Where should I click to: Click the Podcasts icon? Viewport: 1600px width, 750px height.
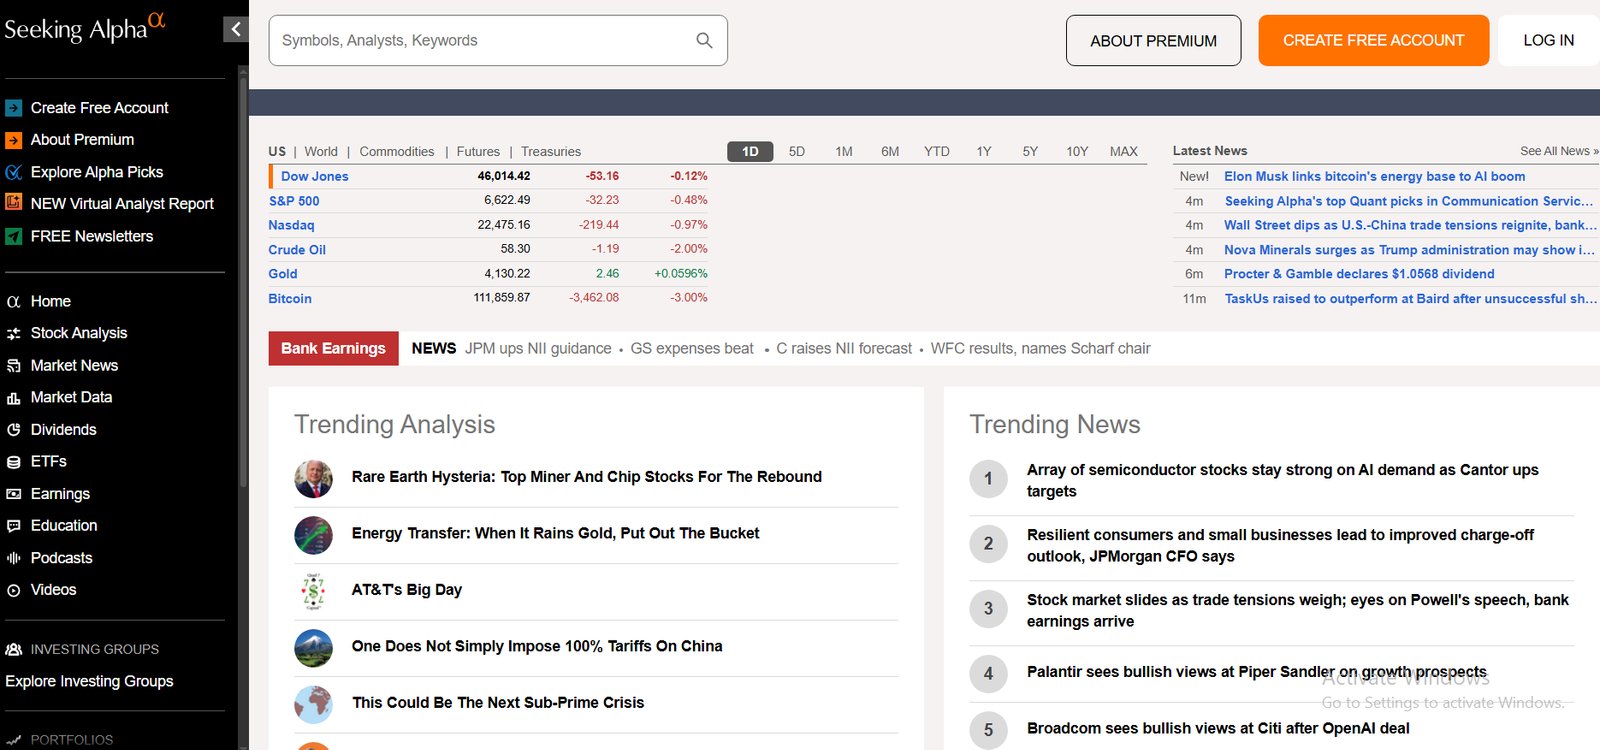point(14,558)
